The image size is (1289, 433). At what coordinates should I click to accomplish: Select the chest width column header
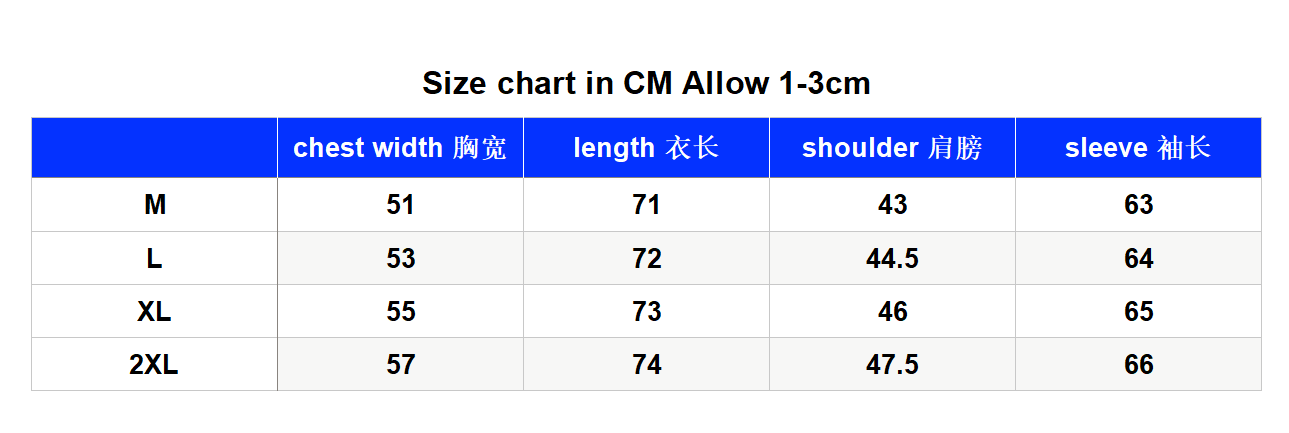pyautogui.click(x=400, y=148)
